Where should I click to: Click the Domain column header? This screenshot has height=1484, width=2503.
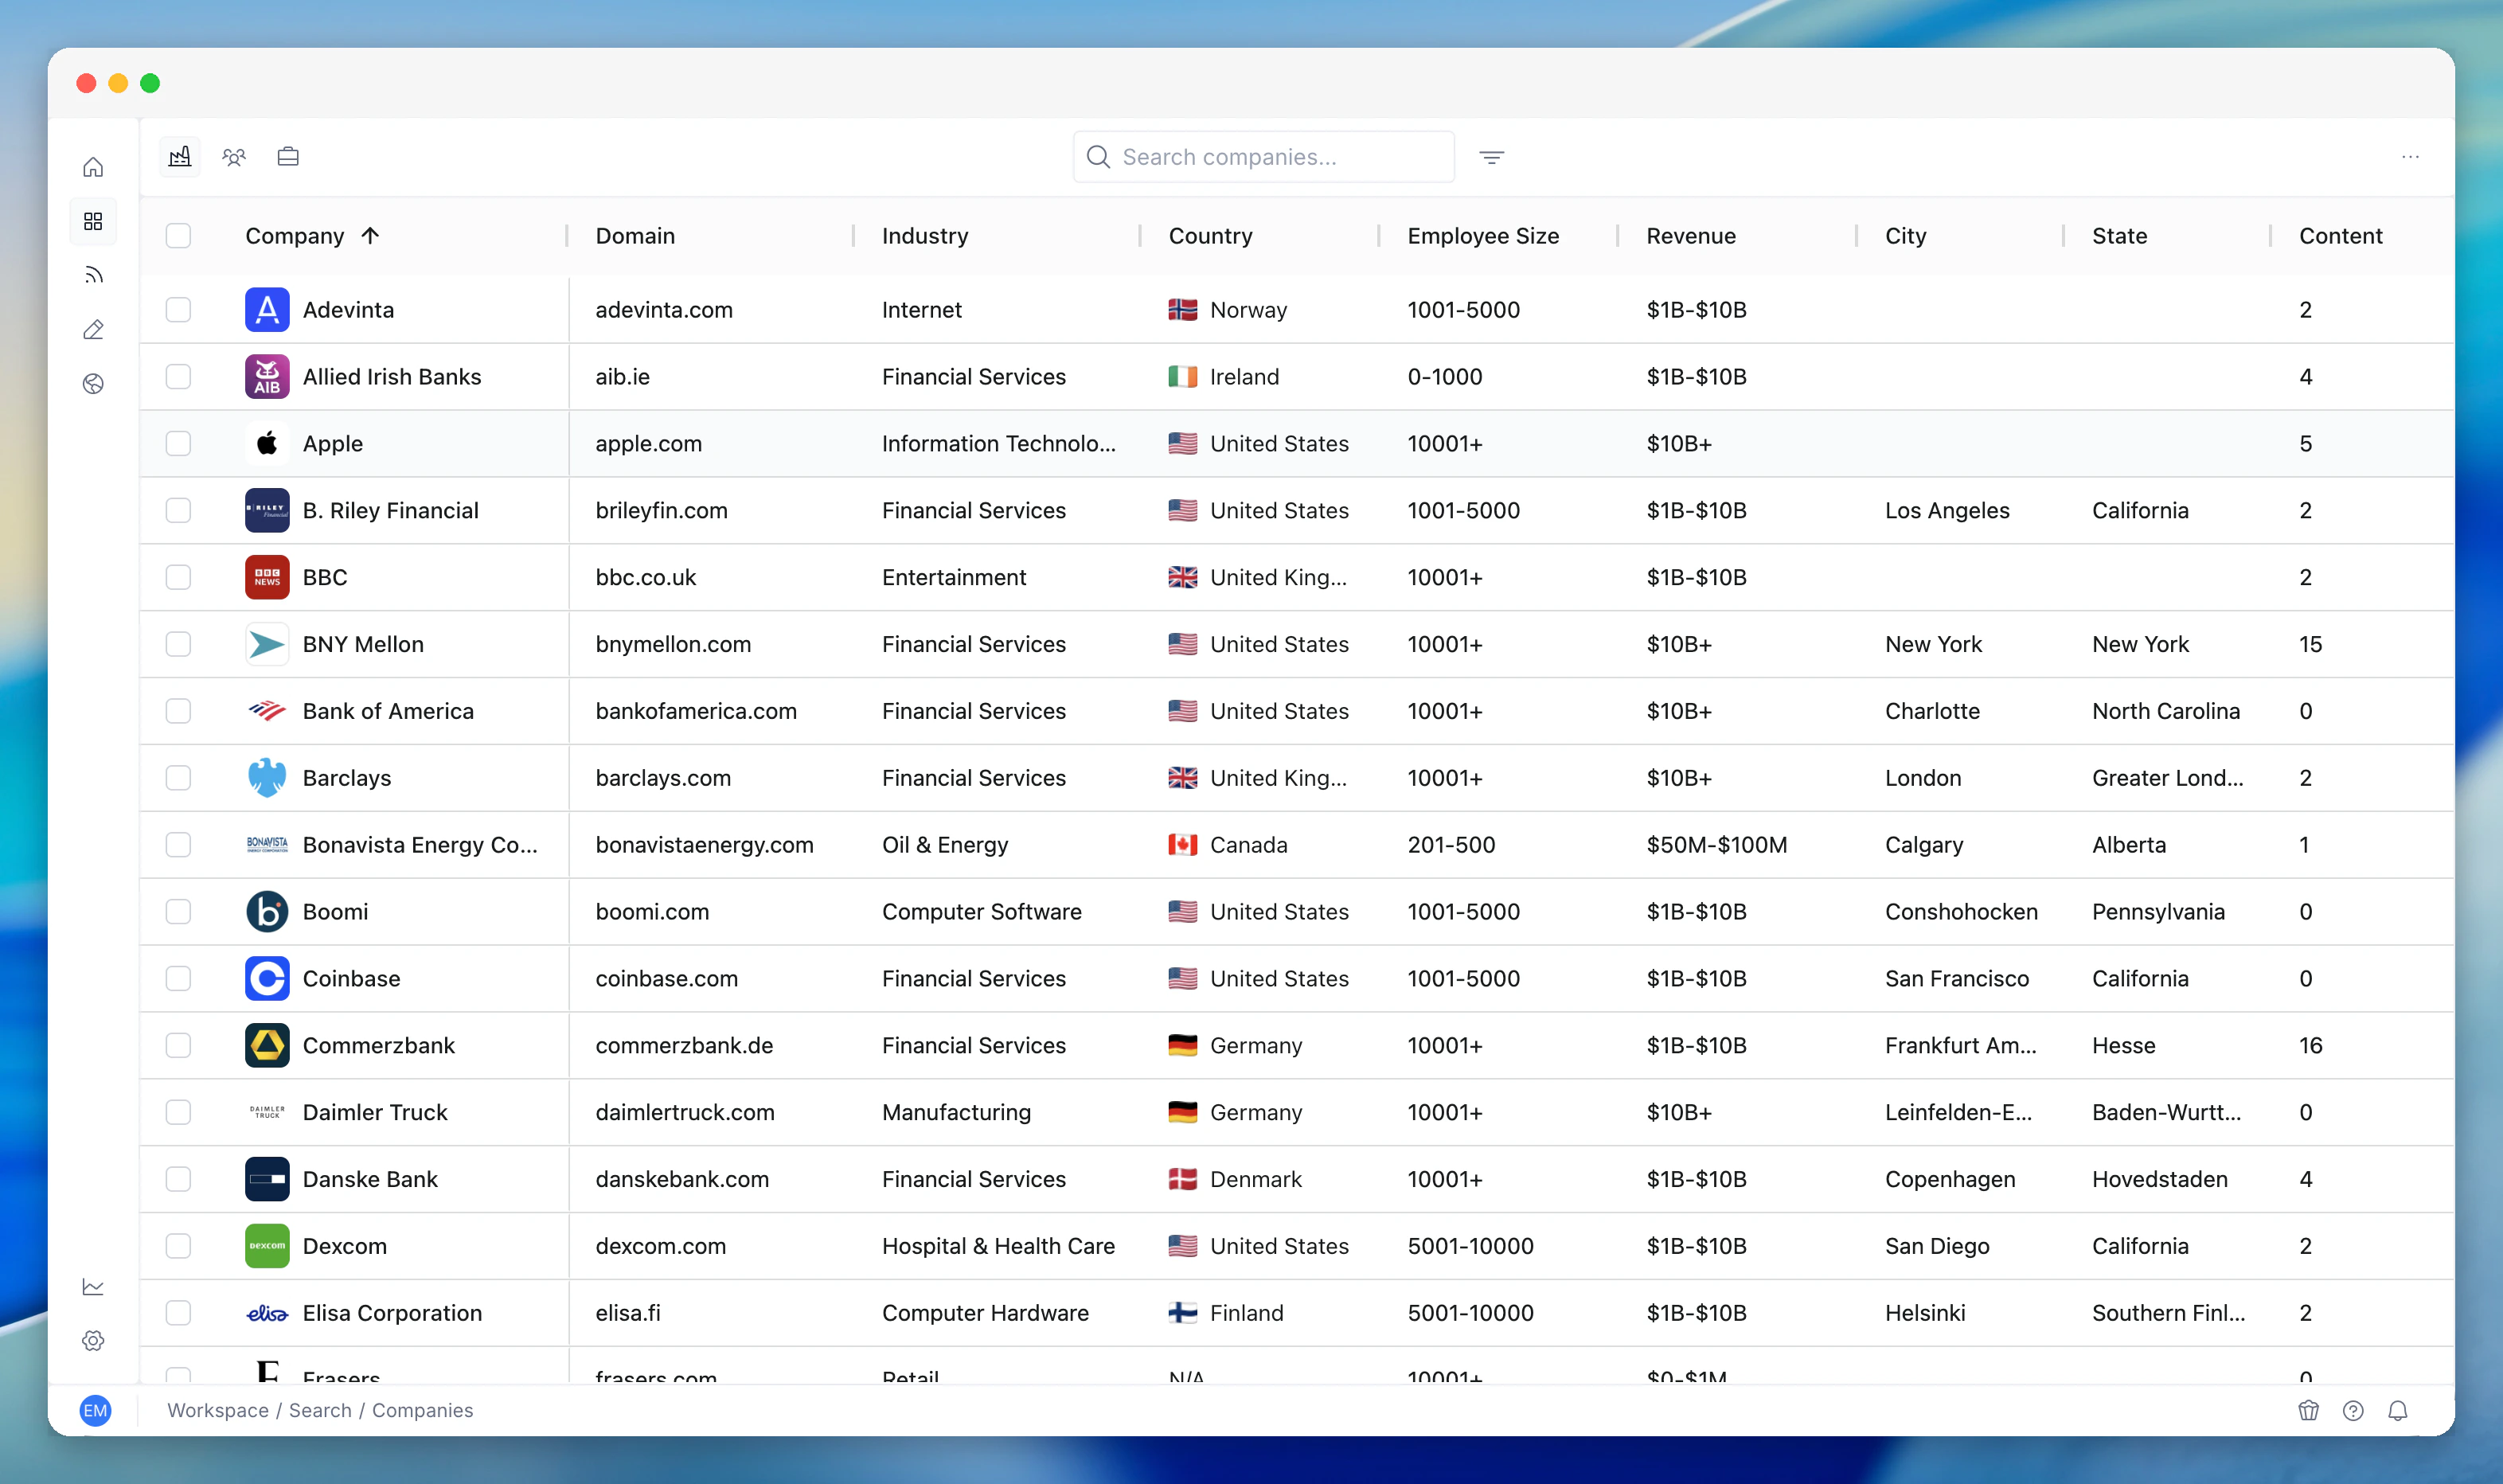click(635, 236)
